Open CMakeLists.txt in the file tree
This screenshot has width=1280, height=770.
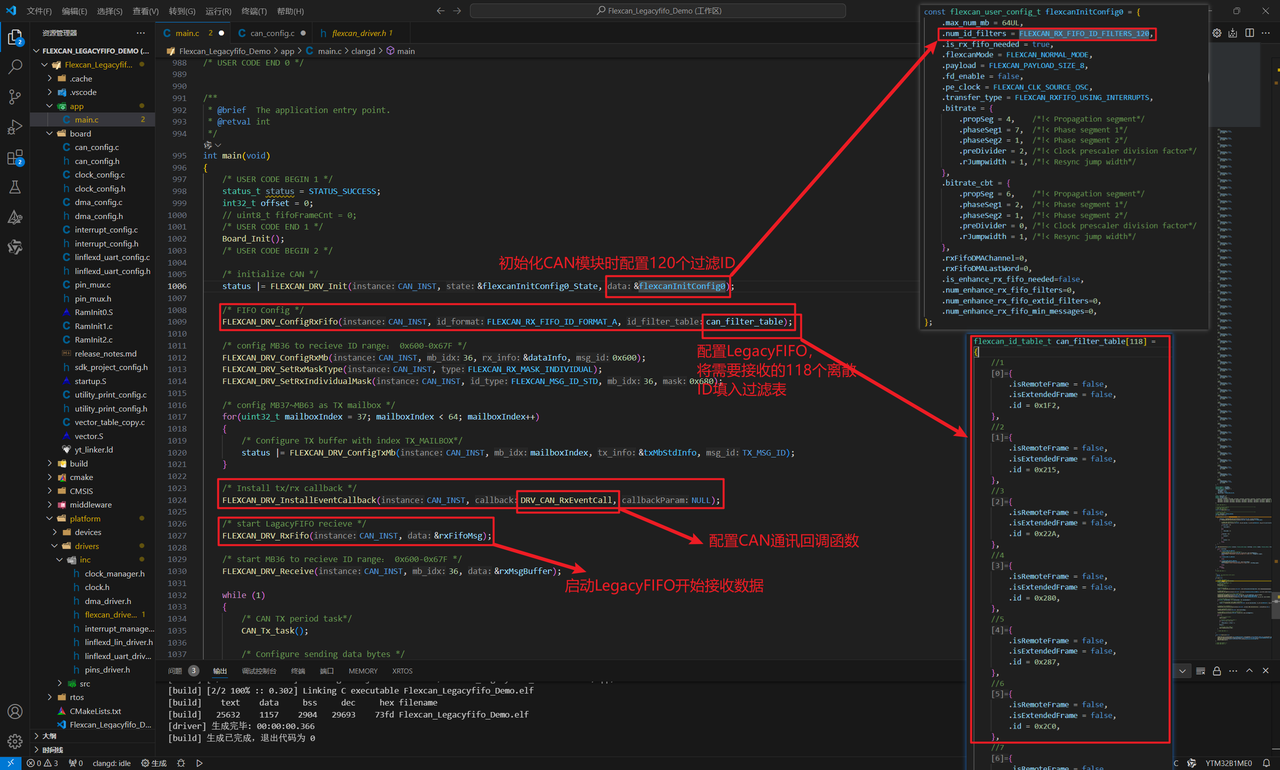point(95,711)
